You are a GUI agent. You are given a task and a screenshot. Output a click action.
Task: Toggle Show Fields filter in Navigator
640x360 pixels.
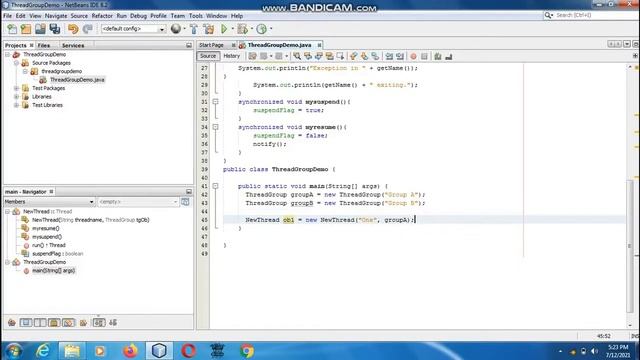26,322
